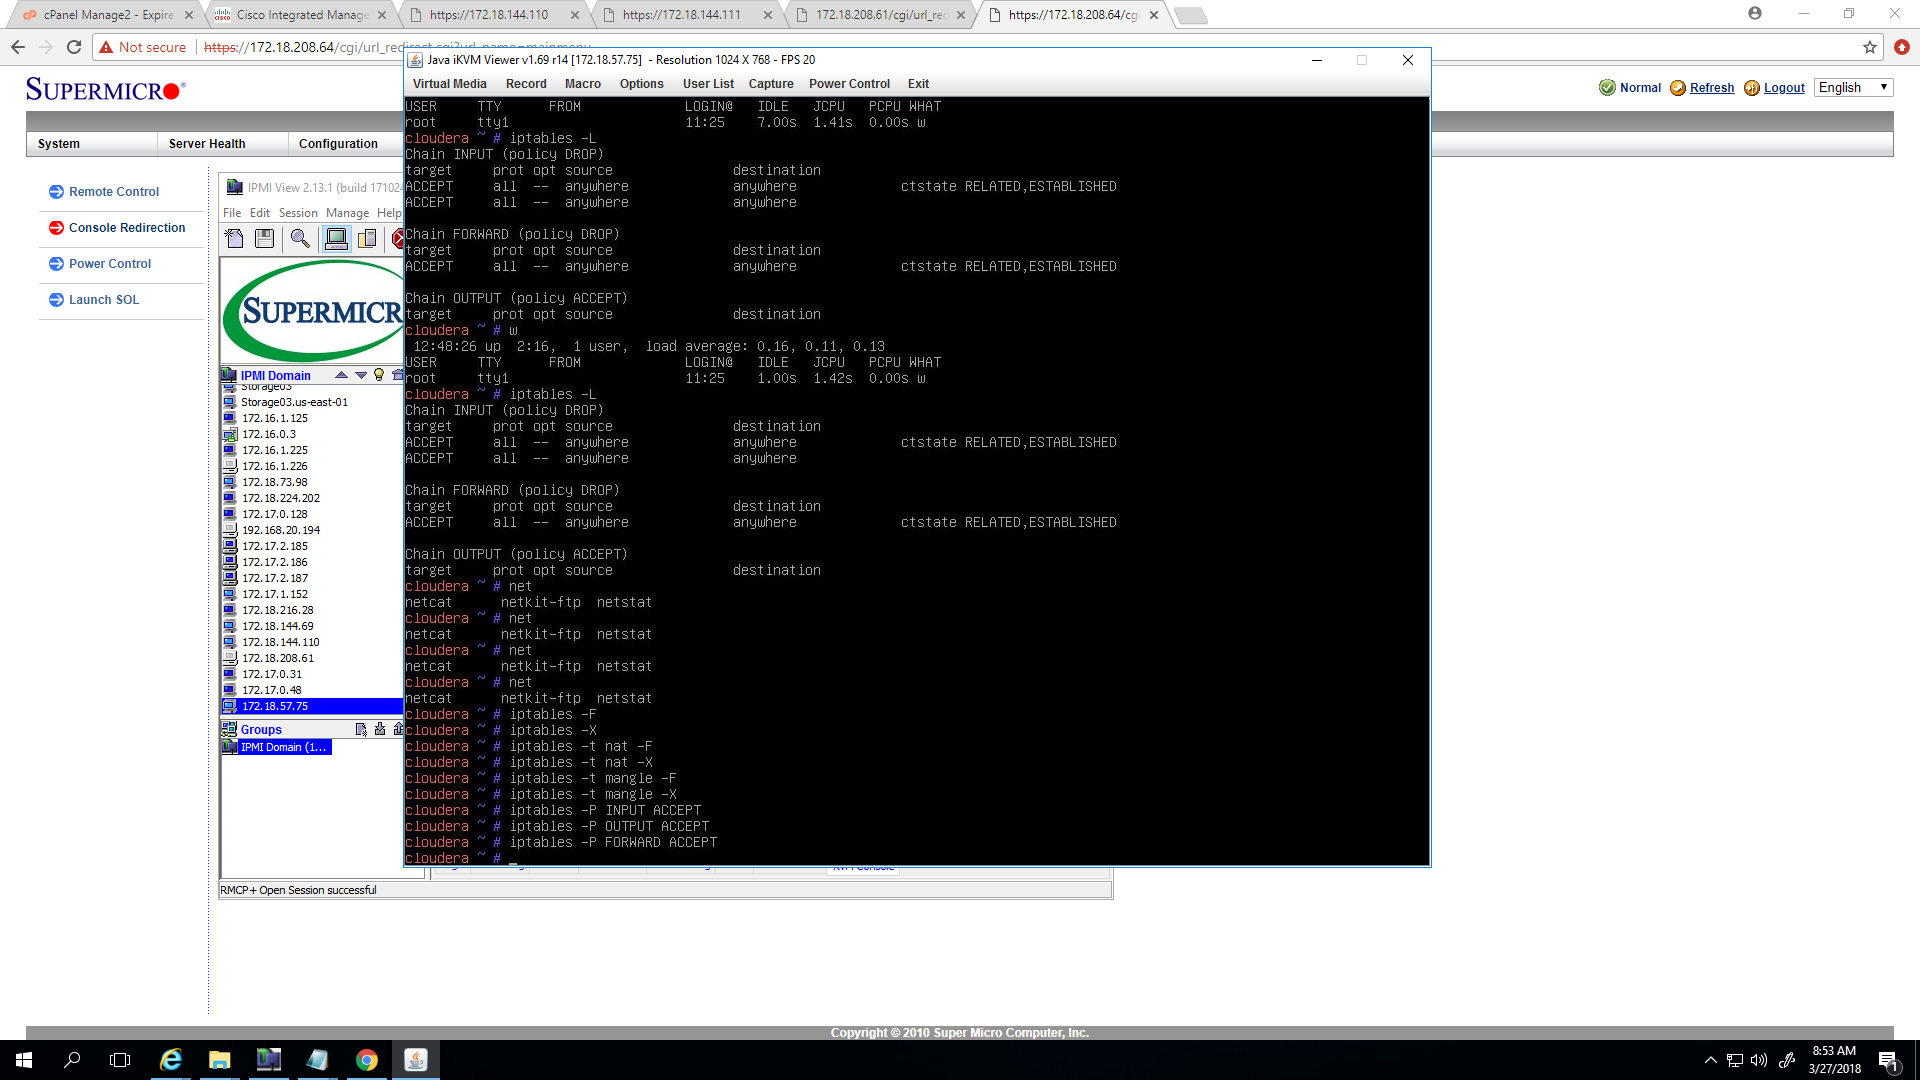Select host 172.18.208.61 in the domain list
The image size is (1920, 1080).
coord(277,658)
